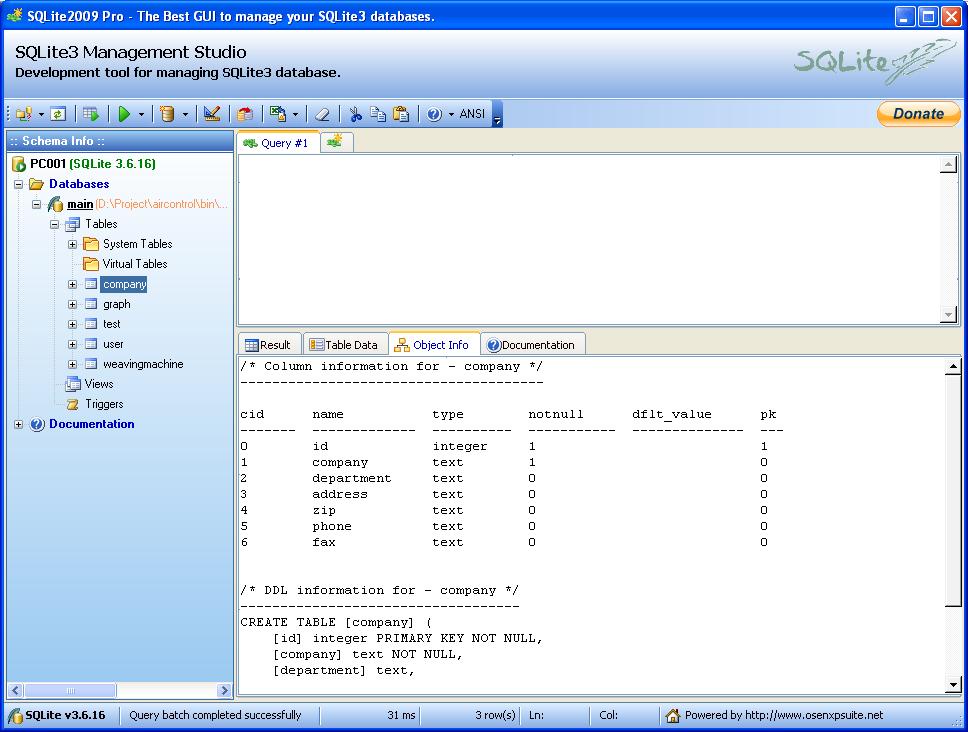Click the table with green arrow icon
Viewport: 968px width, 732px height.
point(91,114)
